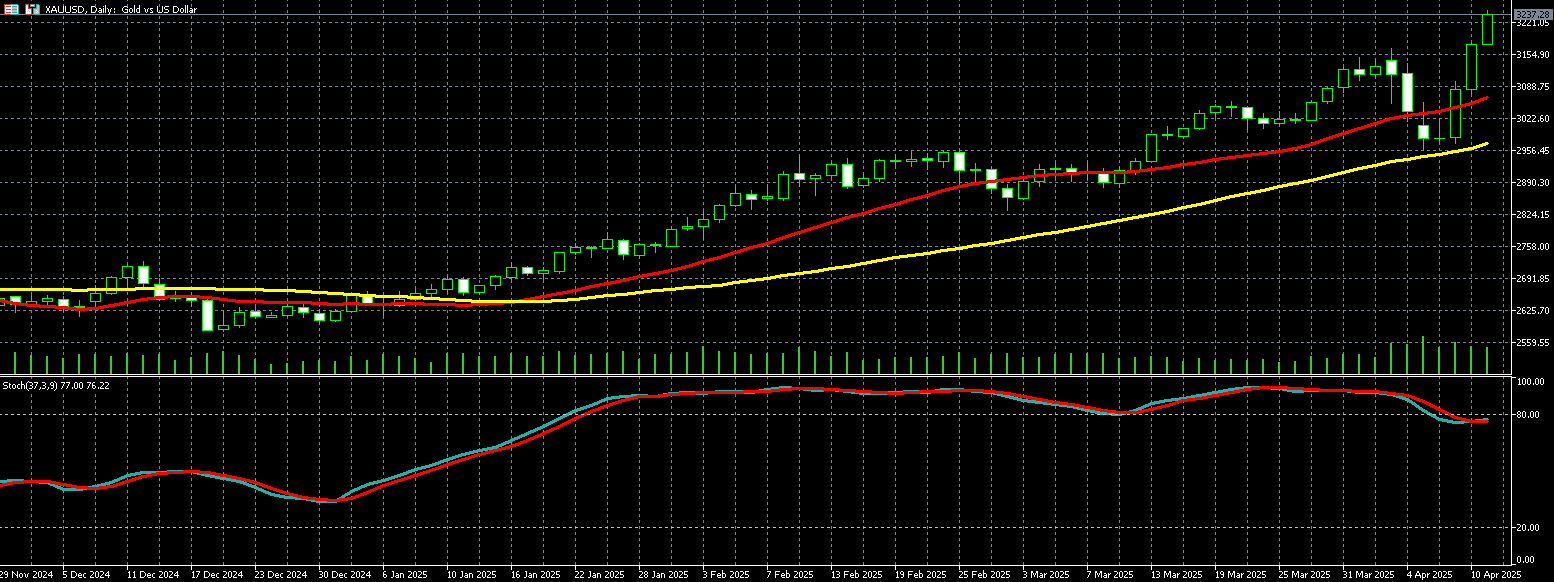Image resolution: width=1554 pixels, height=582 pixels.
Task: Click the Stoch(37,3,9) indicator label
Action: 55,385
